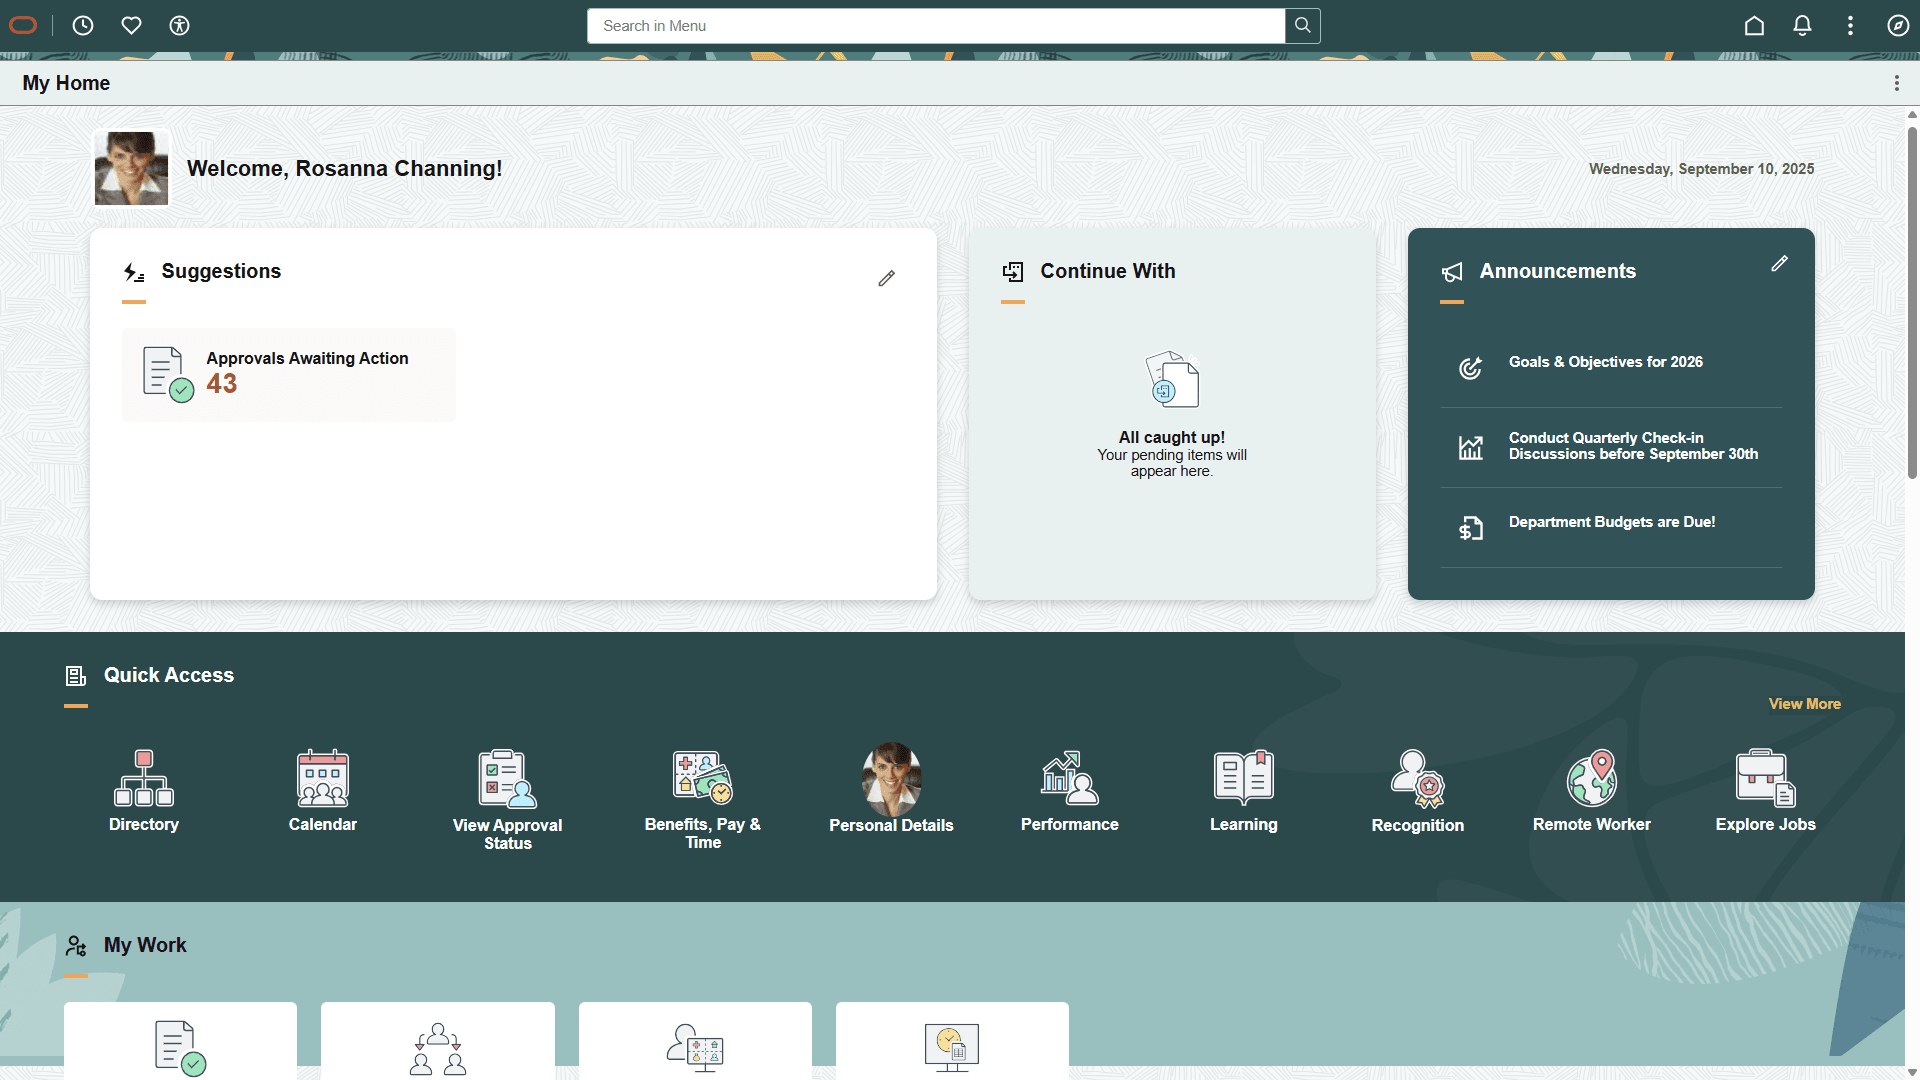Click the search magnifier button
The width and height of the screenshot is (1920, 1080).
1302,26
